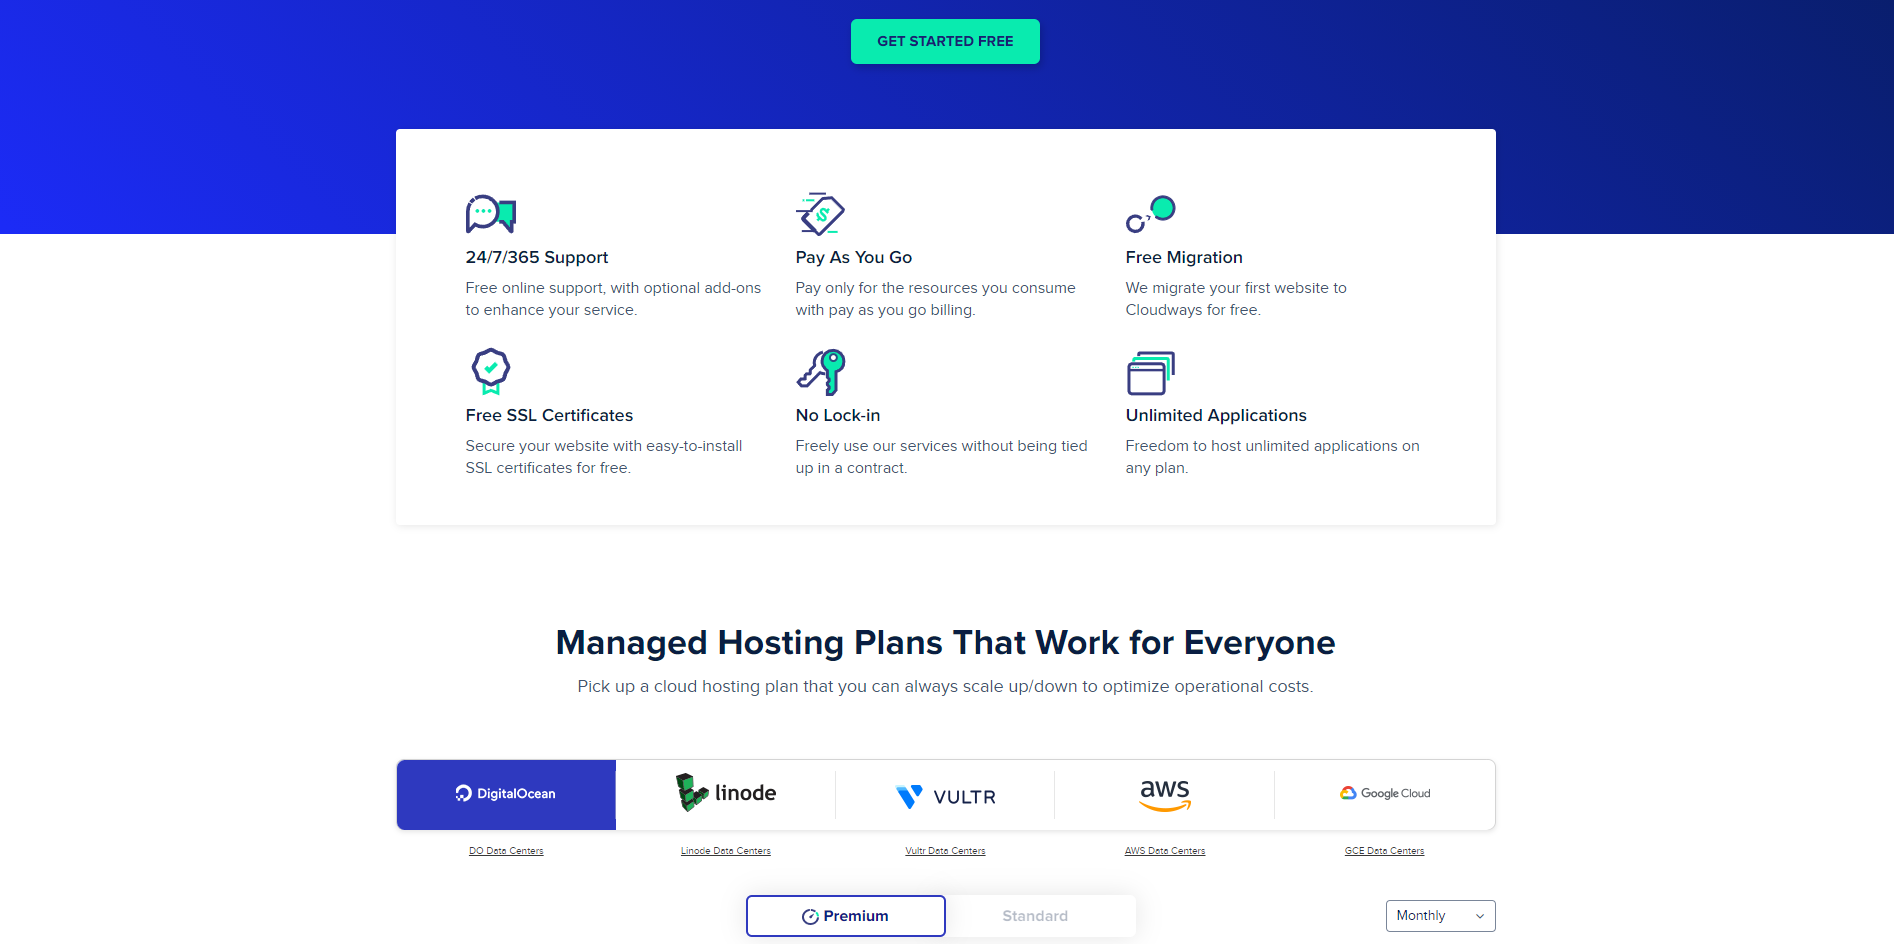Open the GCE Data Centers link
The image size is (1894, 944).
(x=1385, y=851)
